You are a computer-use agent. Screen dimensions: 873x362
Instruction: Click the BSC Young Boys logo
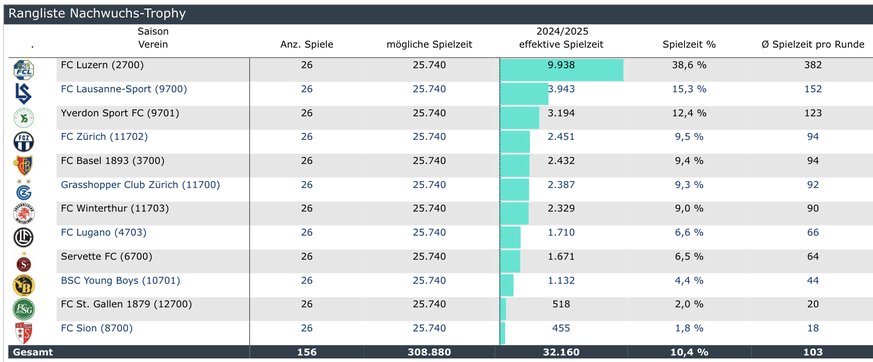tap(23, 285)
